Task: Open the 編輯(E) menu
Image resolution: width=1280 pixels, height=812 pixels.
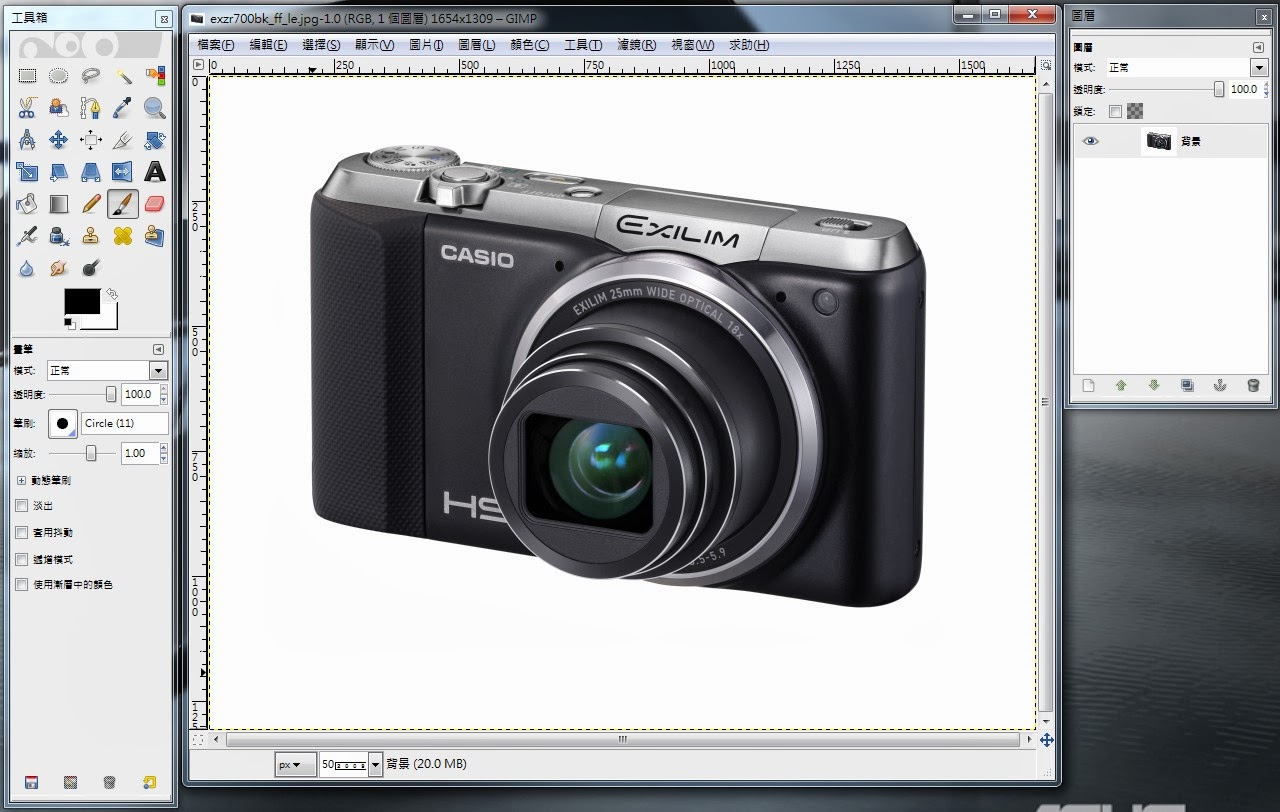Action: [x=268, y=45]
